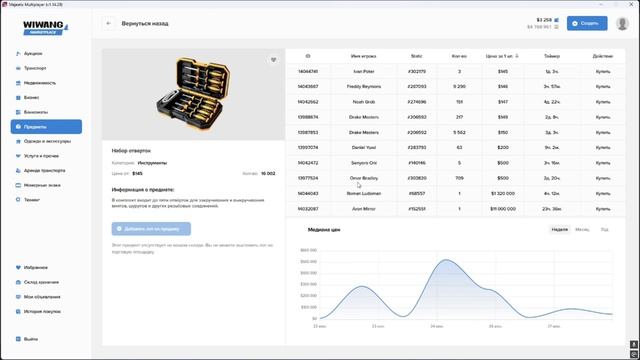
Task: Click the Инструменты category value
Action: pyautogui.click(x=152, y=163)
